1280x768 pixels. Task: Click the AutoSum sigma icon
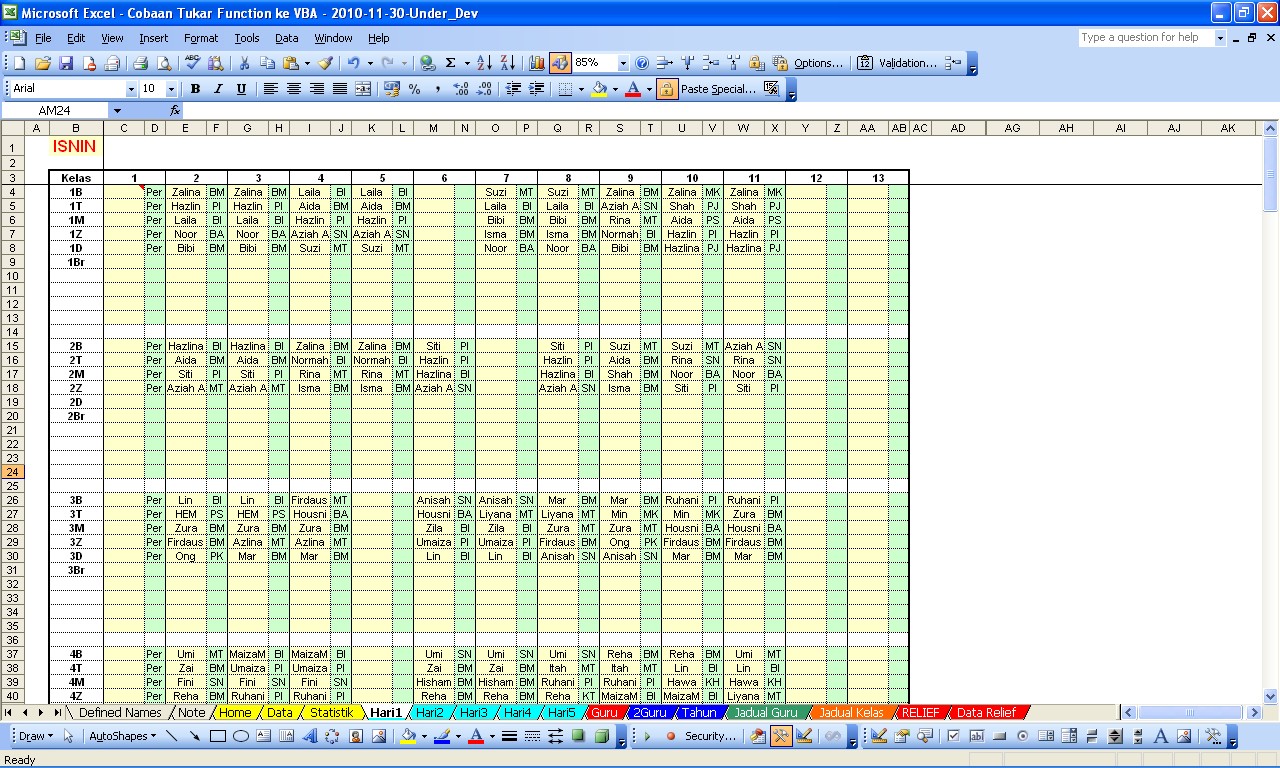(451, 63)
